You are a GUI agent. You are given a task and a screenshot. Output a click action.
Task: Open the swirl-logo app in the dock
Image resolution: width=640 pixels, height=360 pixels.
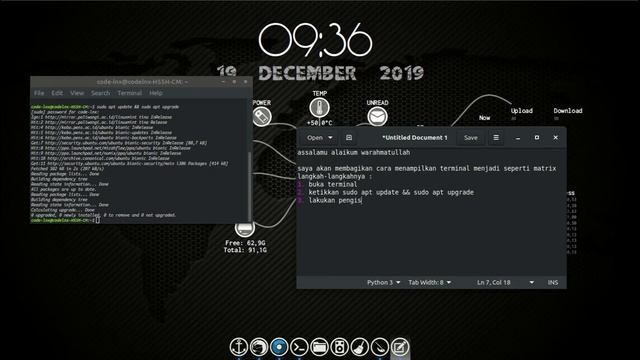pyautogui.click(x=259, y=347)
